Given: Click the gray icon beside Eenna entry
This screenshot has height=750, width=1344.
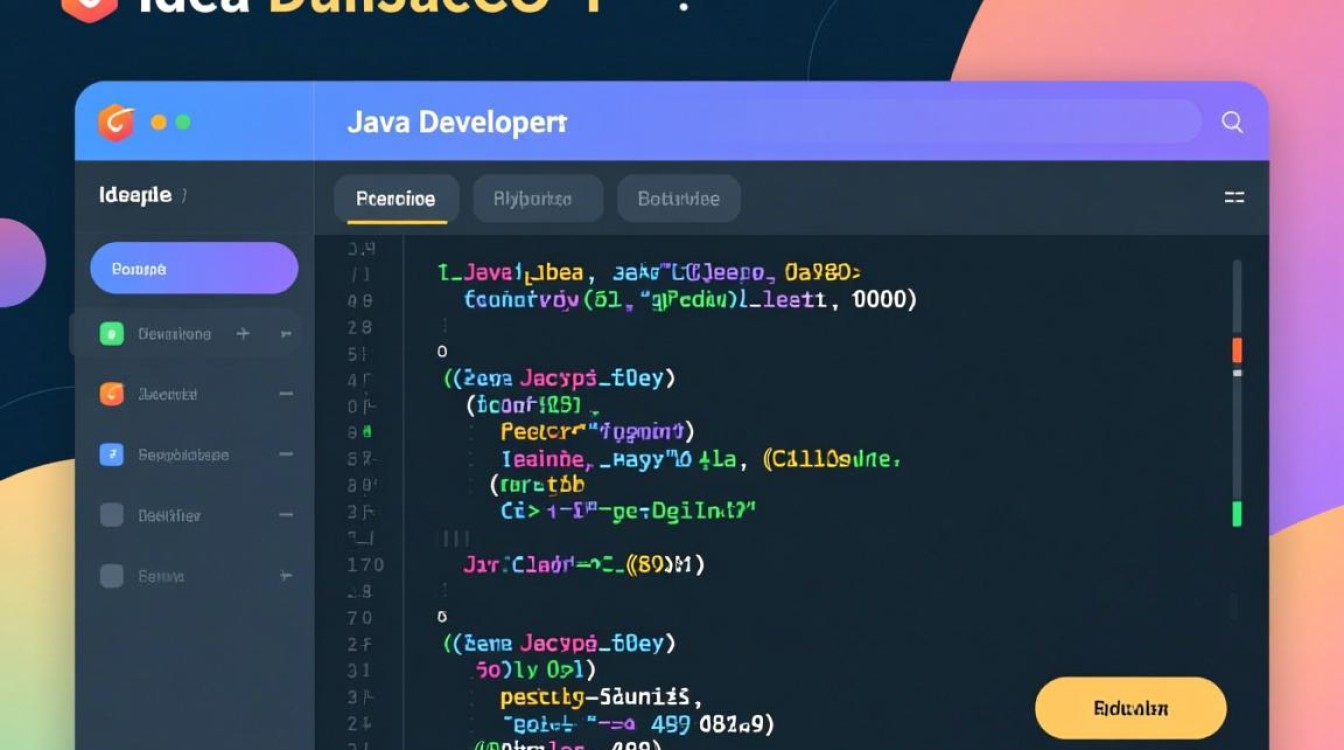Looking at the screenshot, I should point(110,576).
